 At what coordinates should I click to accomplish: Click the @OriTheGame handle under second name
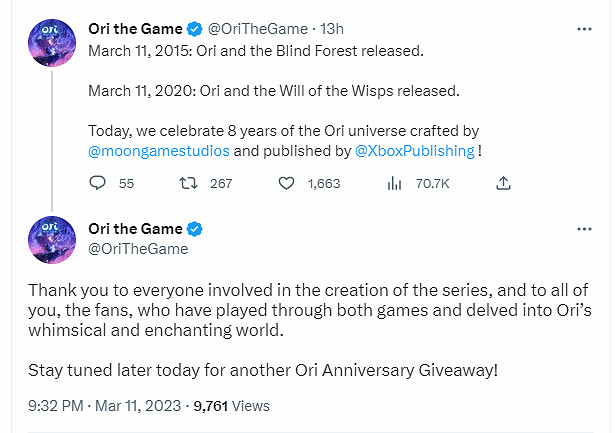[138, 248]
